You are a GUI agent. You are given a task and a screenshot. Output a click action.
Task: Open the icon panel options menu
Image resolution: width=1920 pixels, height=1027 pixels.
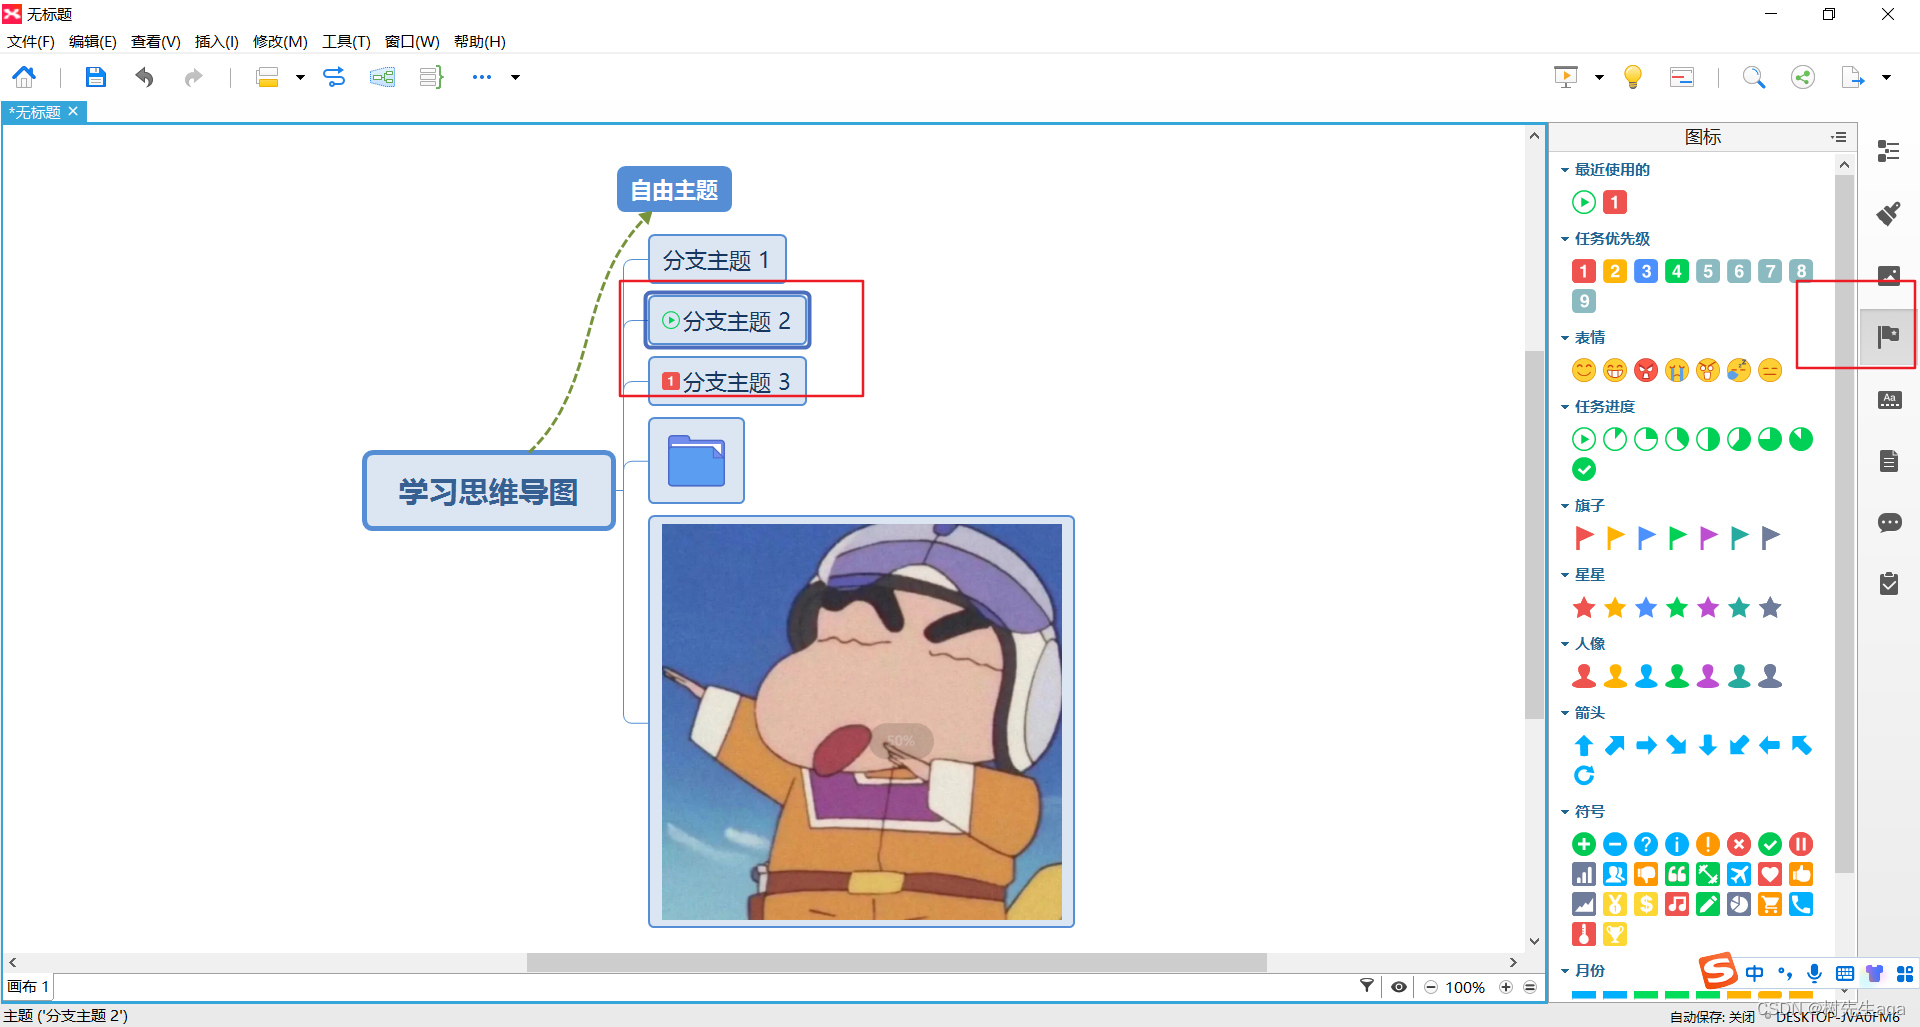point(1839,137)
